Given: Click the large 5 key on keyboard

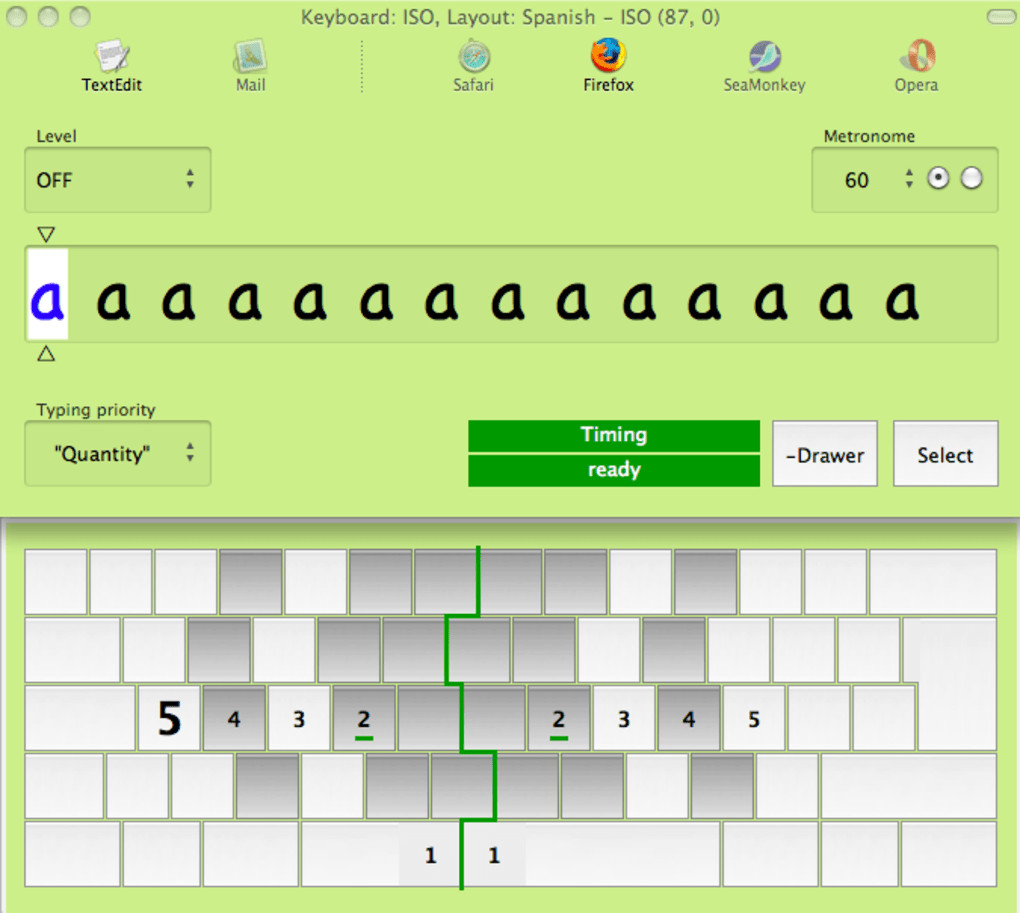Looking at the screenshot, I should click(169, 719).
